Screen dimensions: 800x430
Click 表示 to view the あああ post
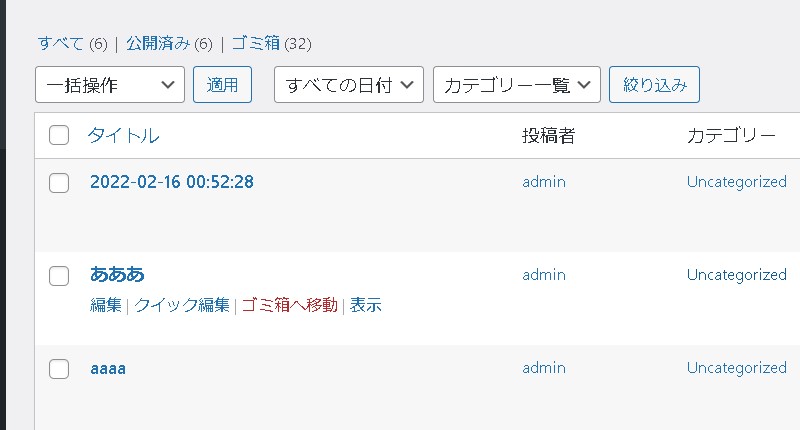(365, 305)
